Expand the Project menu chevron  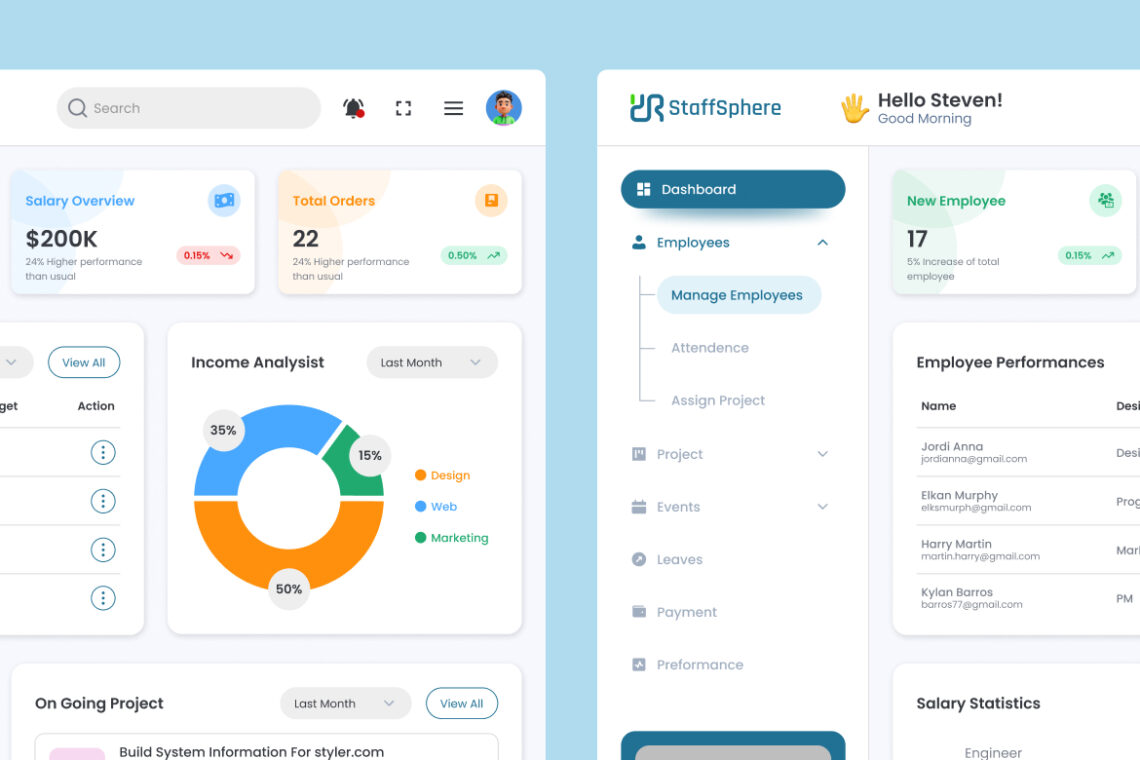click(822, 454)
